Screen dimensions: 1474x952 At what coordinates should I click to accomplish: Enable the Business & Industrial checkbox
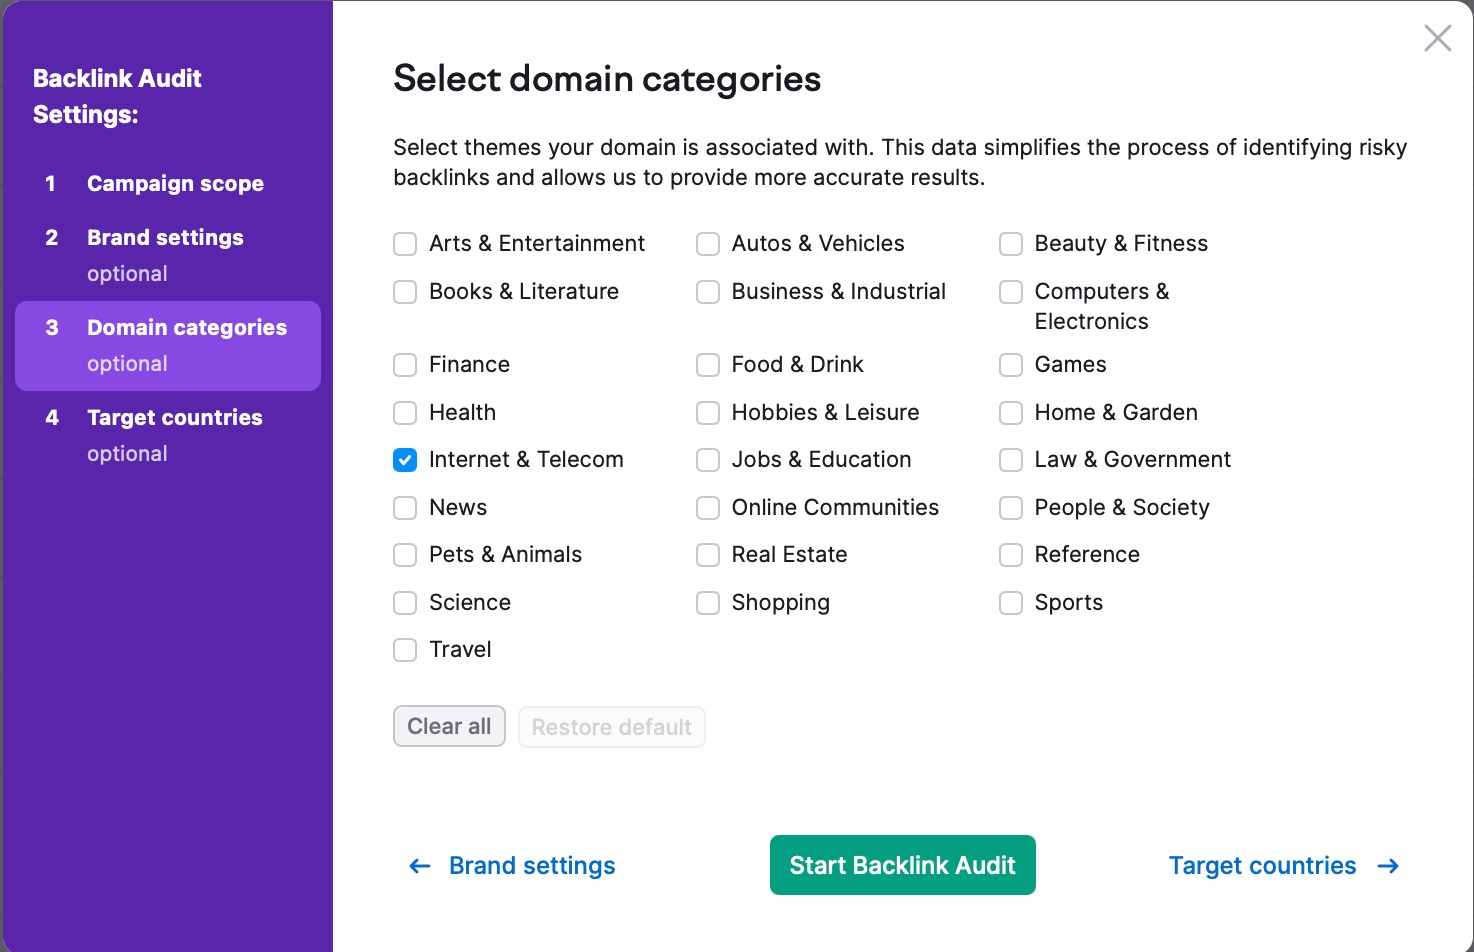click(x=708, y=292)
